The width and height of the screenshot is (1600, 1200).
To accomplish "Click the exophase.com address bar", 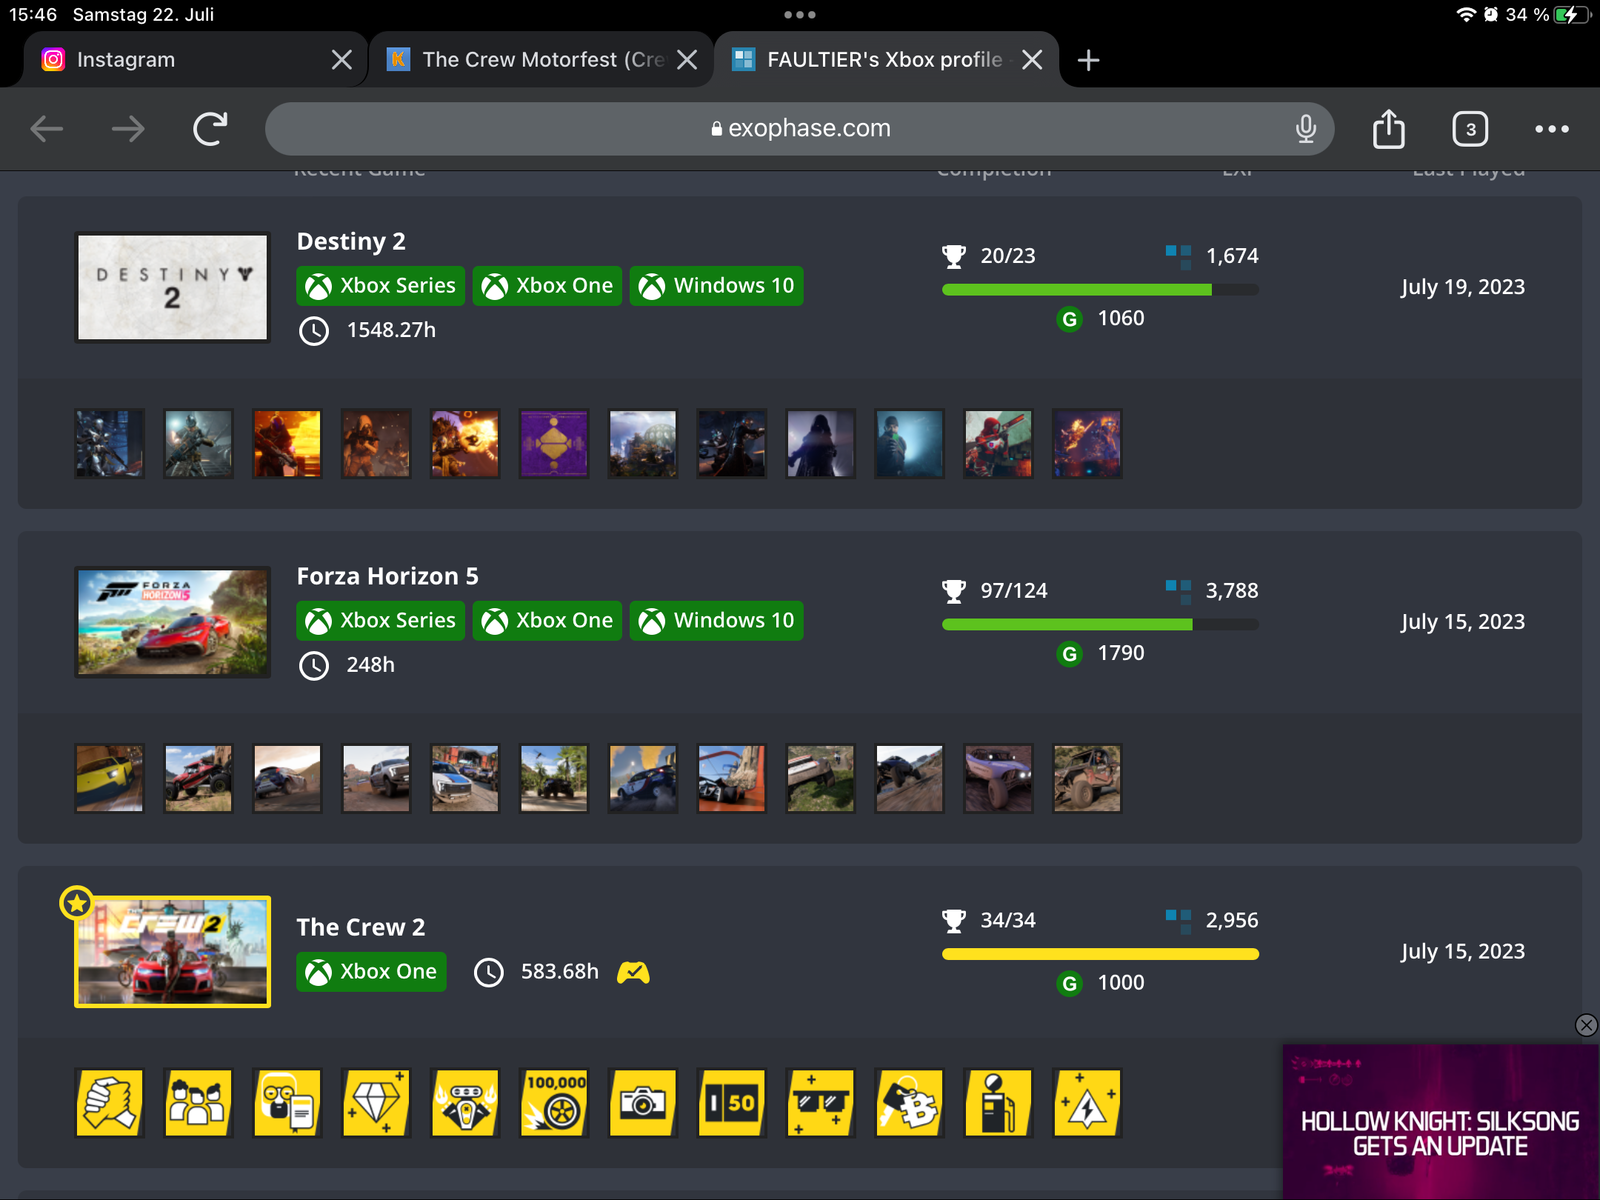I will [x=799, y=128].
